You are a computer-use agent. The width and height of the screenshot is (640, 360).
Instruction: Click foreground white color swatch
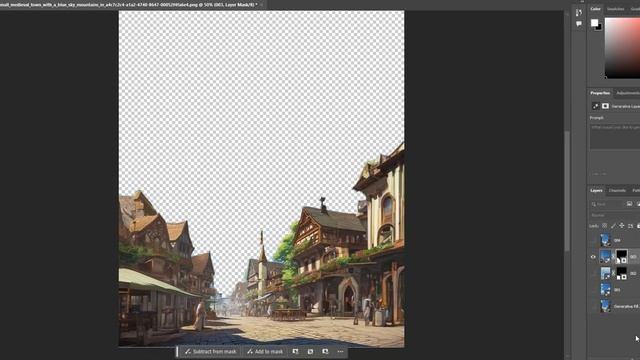pyautogui.click(x=594, y=23)
